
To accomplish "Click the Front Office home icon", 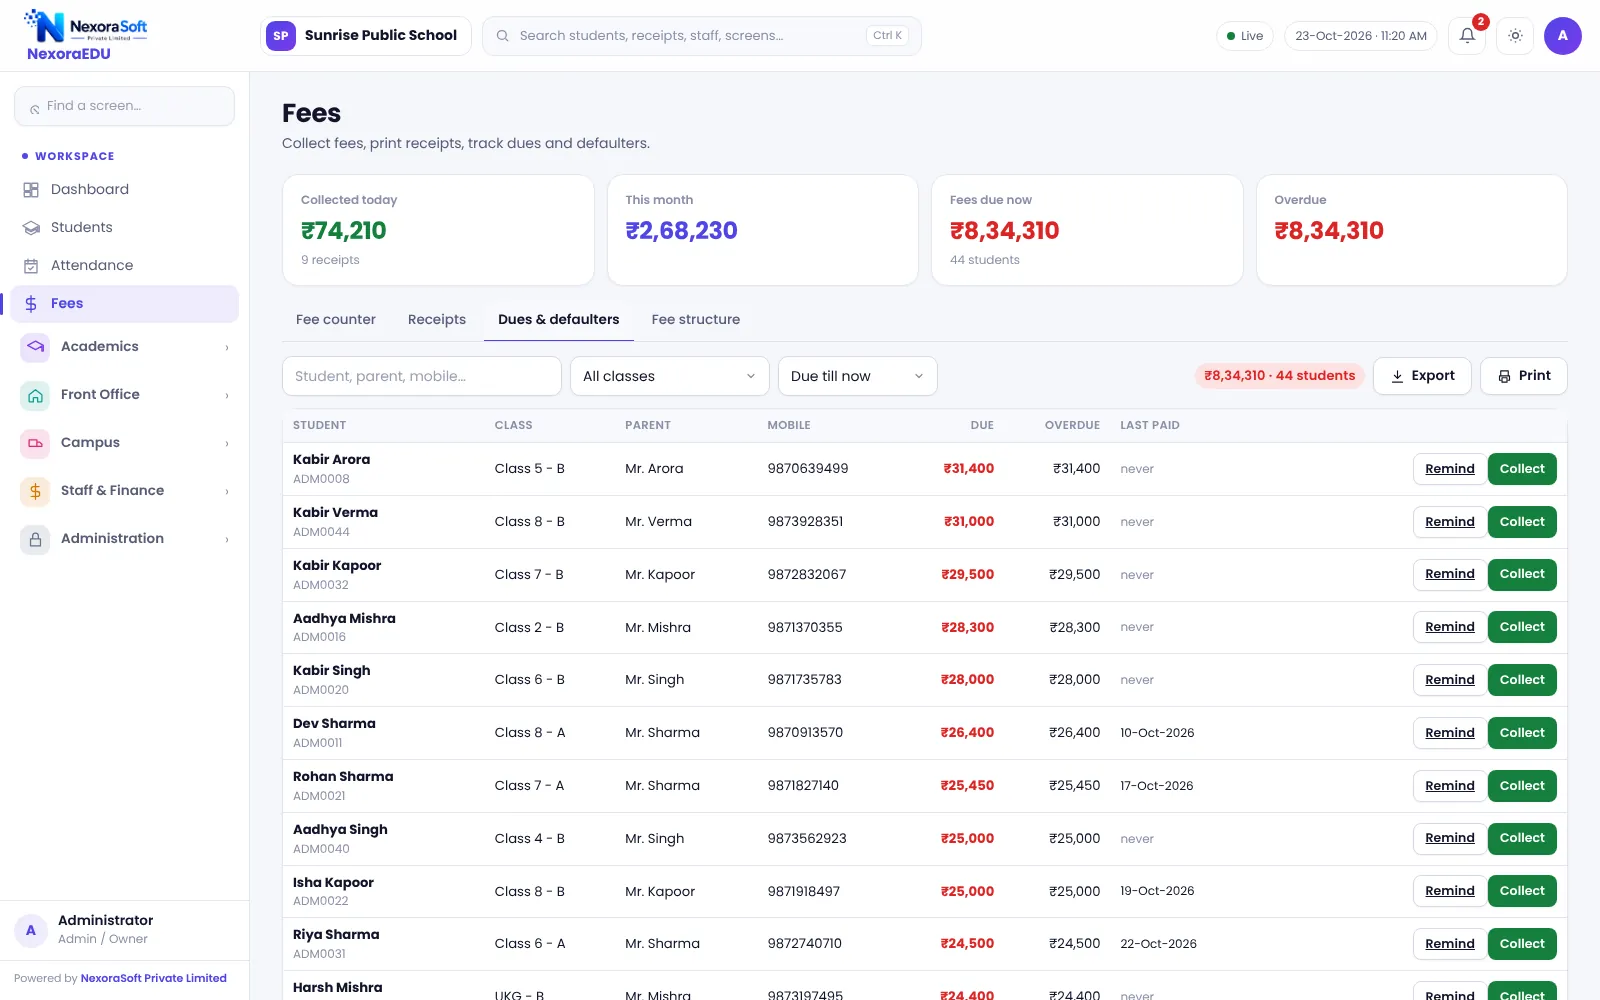I will [x=35, y=395].
